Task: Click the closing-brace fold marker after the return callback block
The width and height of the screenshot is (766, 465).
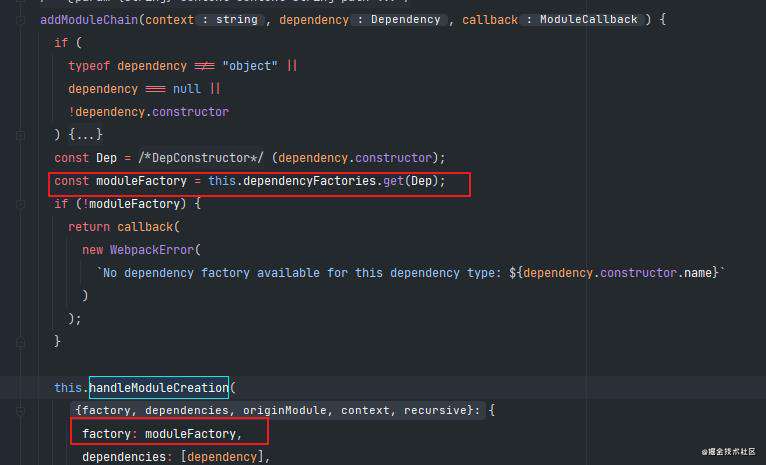Action: click(21, 342)
